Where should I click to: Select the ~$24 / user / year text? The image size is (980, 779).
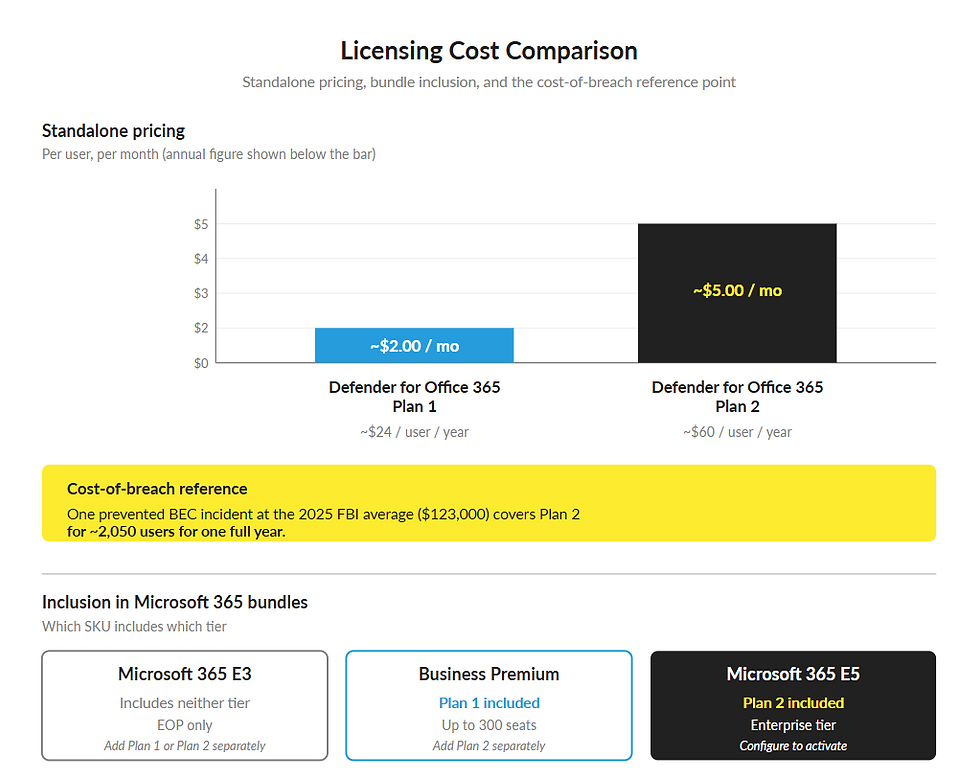pos(414,432)
